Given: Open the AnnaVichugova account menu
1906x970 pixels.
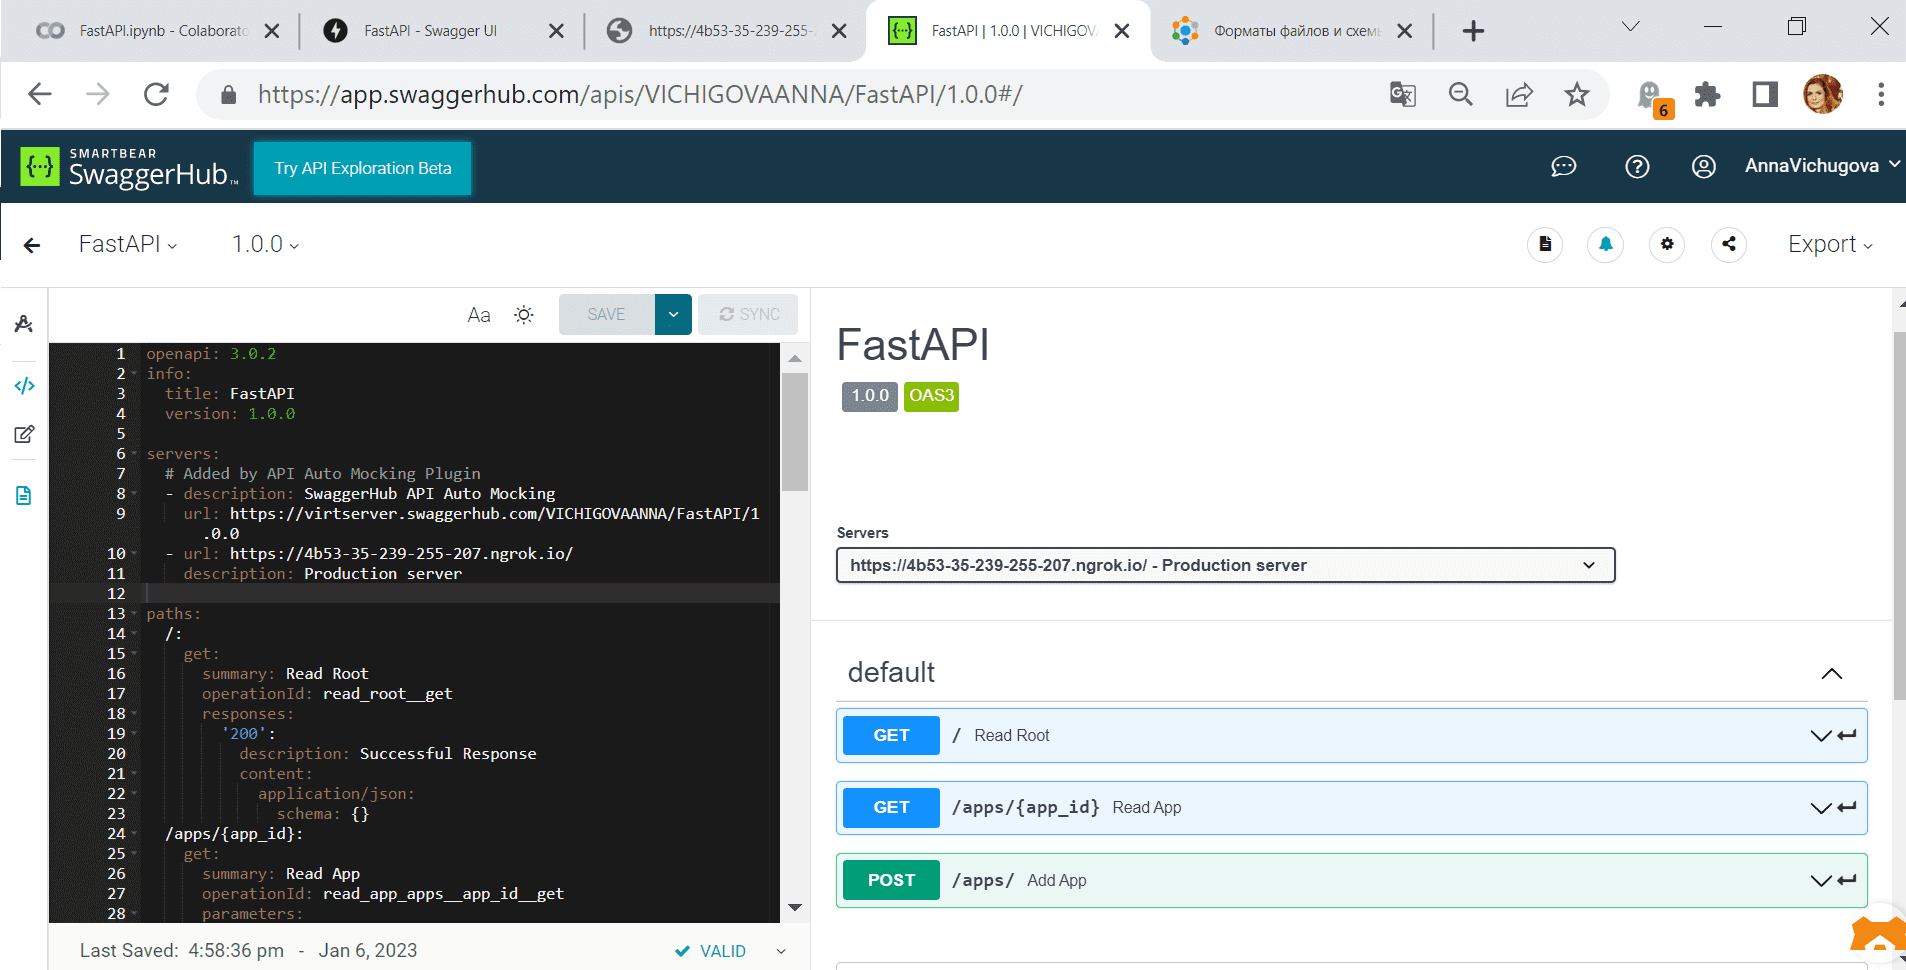Looking at the screenshot, I should (x=1822, y=166).
